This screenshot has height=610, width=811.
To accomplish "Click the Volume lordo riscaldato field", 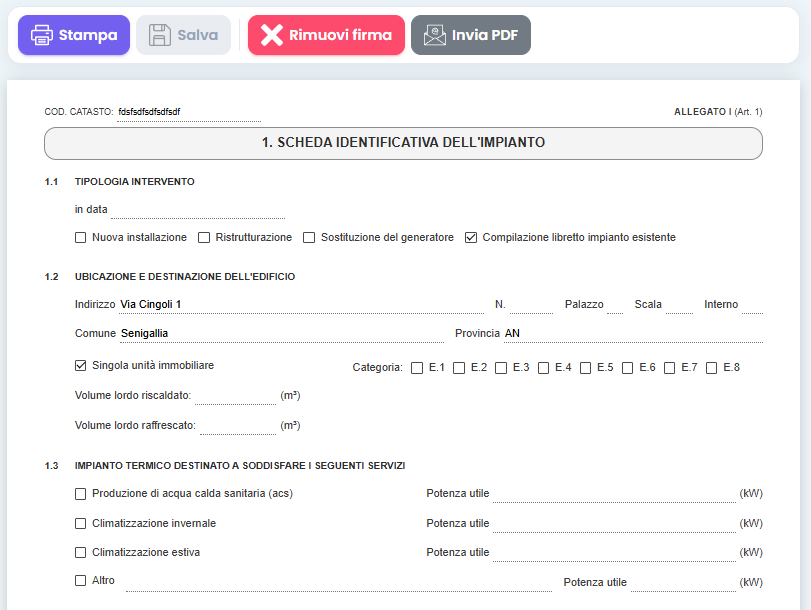I will click(236, 396).
